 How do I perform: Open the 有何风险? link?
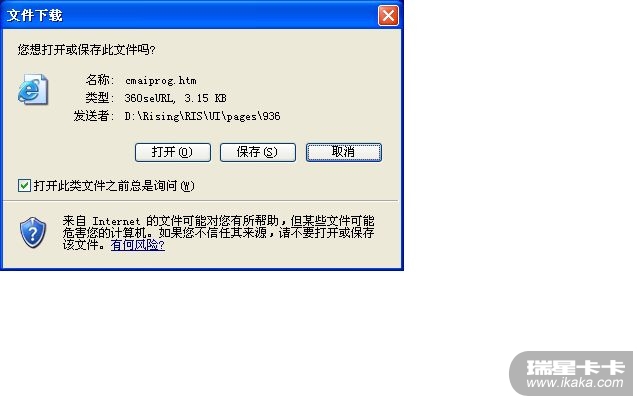point(138,245)
